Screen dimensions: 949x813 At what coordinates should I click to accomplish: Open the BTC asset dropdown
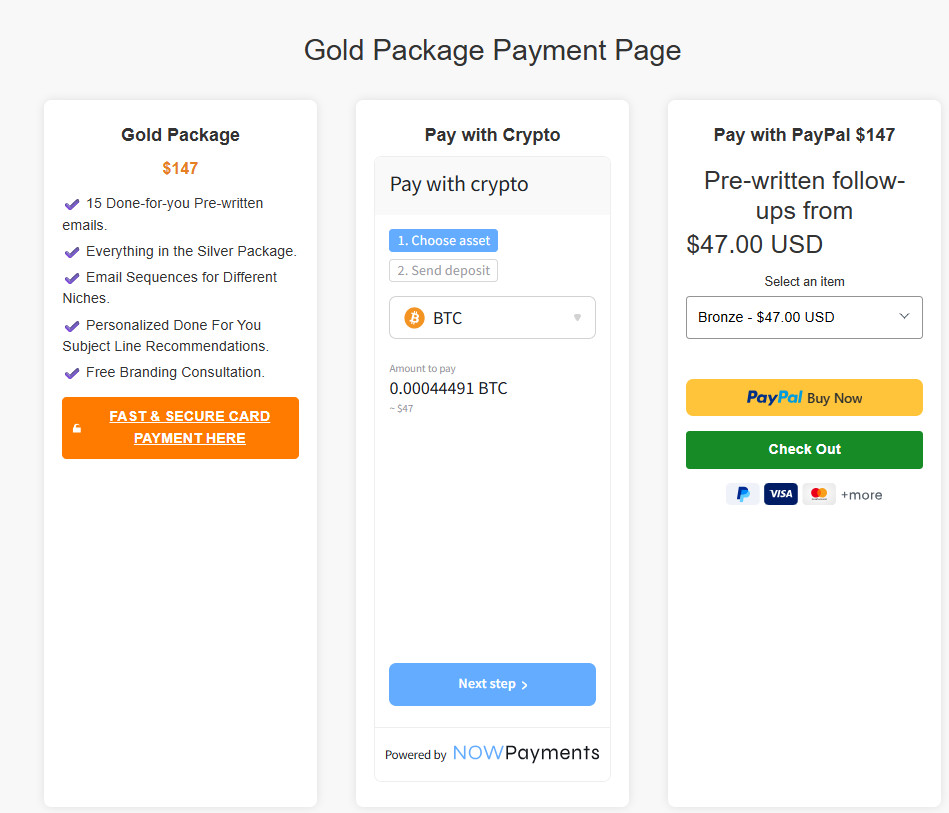[492, 318]
